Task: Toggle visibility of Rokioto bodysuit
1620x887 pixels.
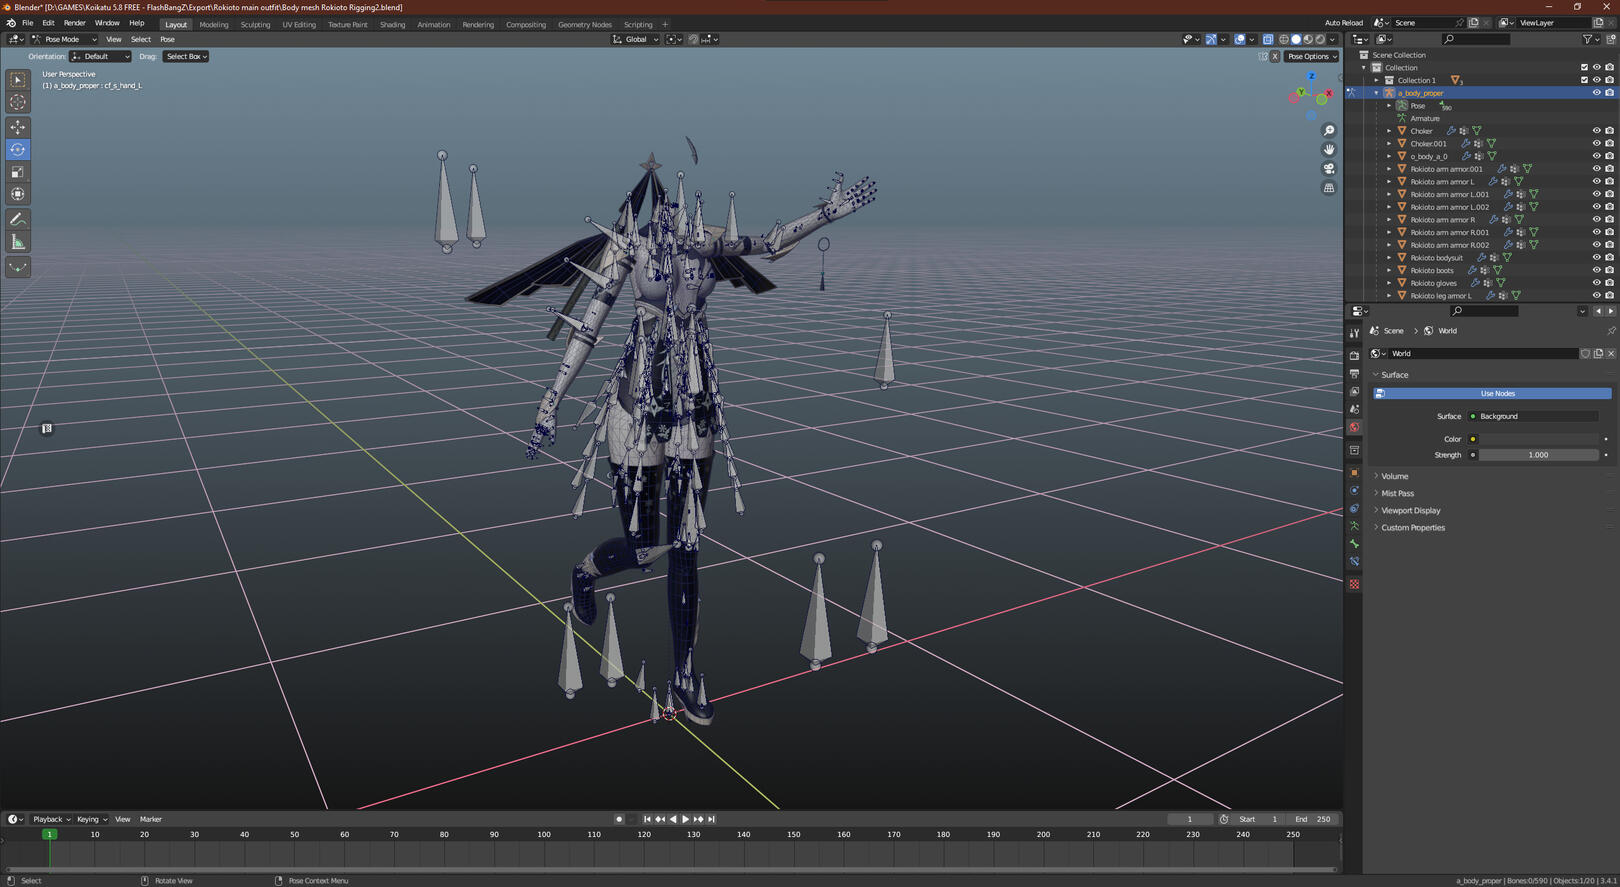Action: (x=1596, y=258)
